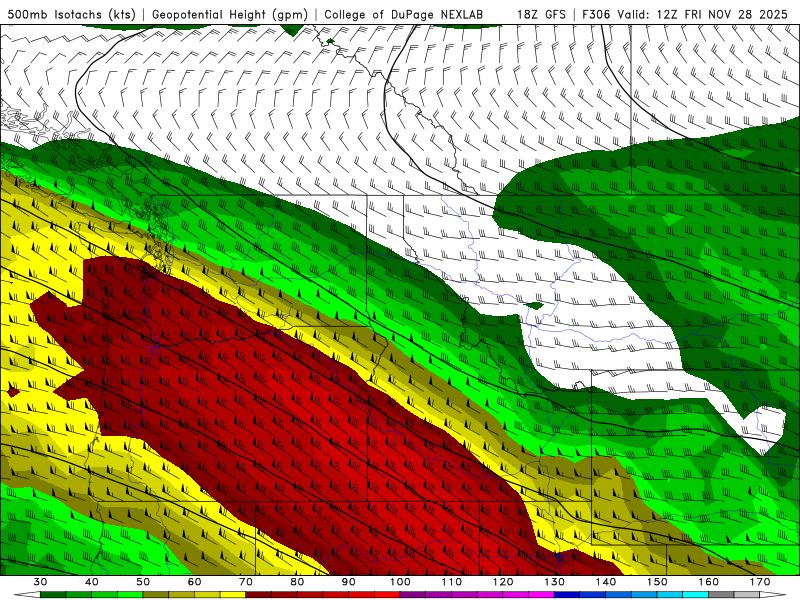Click the legend value 90

point(349,582)
